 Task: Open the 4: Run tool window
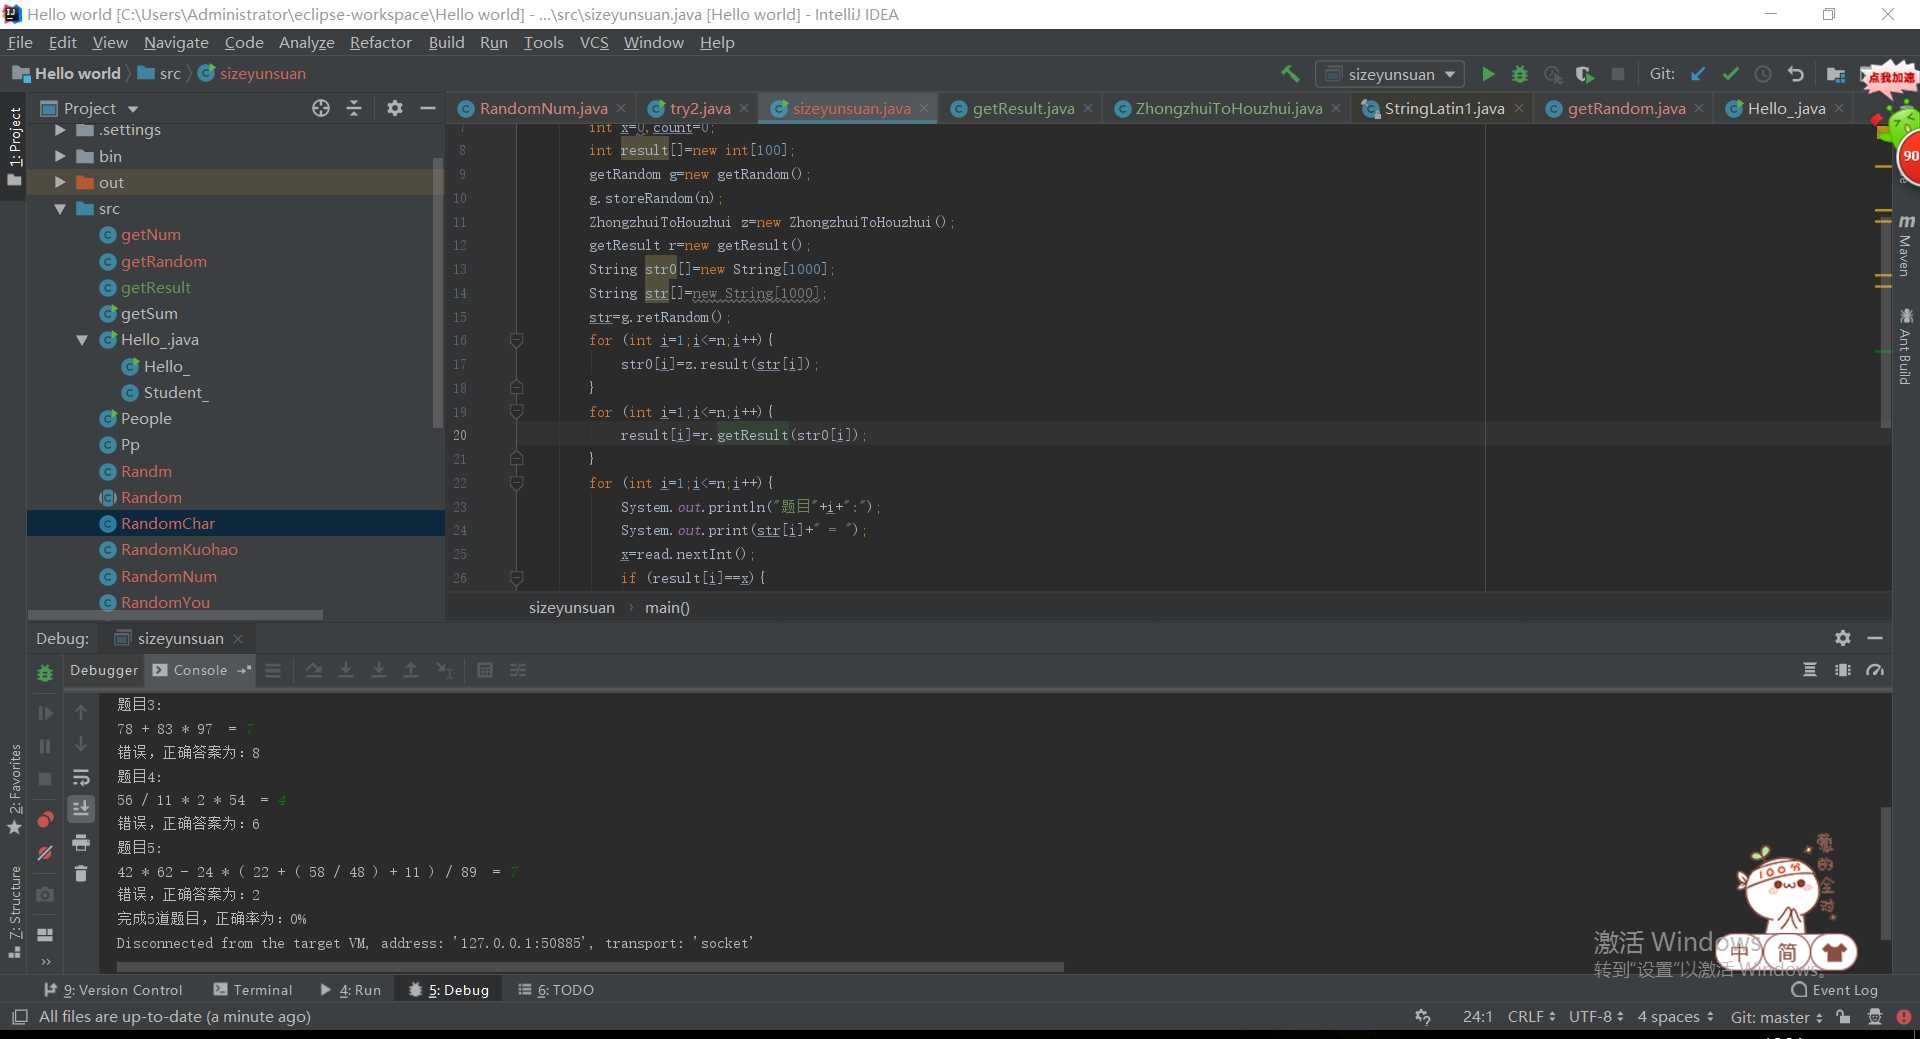tap(351, 990)
